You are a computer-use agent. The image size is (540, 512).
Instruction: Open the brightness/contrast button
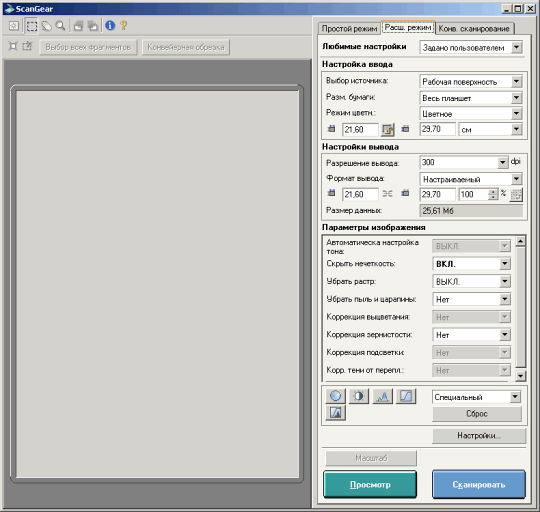tap(359, 396)
